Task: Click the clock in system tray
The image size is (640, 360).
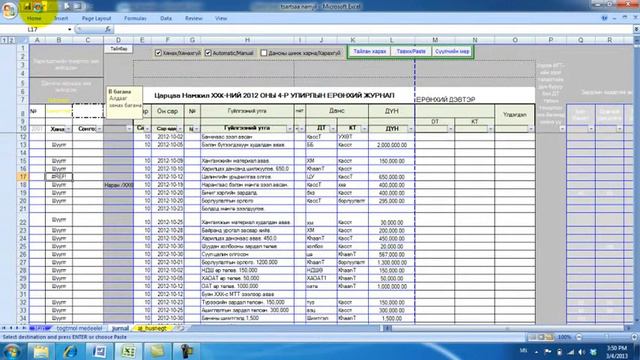Action: (x=616, y=352)
